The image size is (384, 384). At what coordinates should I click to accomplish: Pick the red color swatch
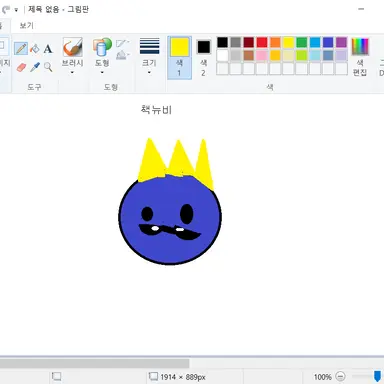tap(262, 42)
